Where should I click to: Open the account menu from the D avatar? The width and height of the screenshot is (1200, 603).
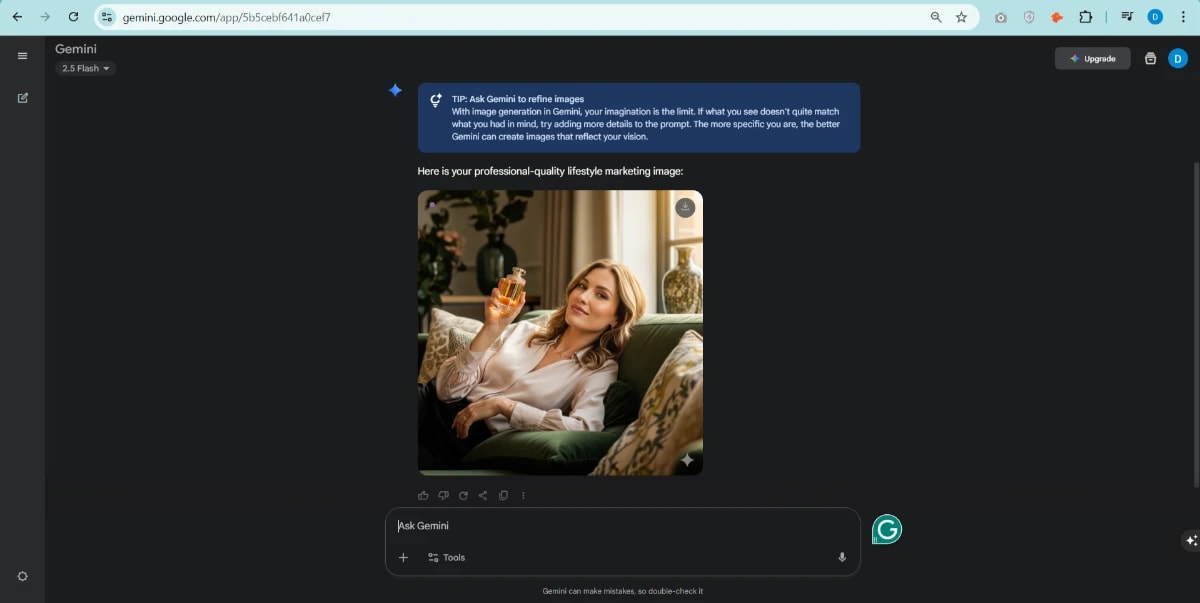(1178, 58)
